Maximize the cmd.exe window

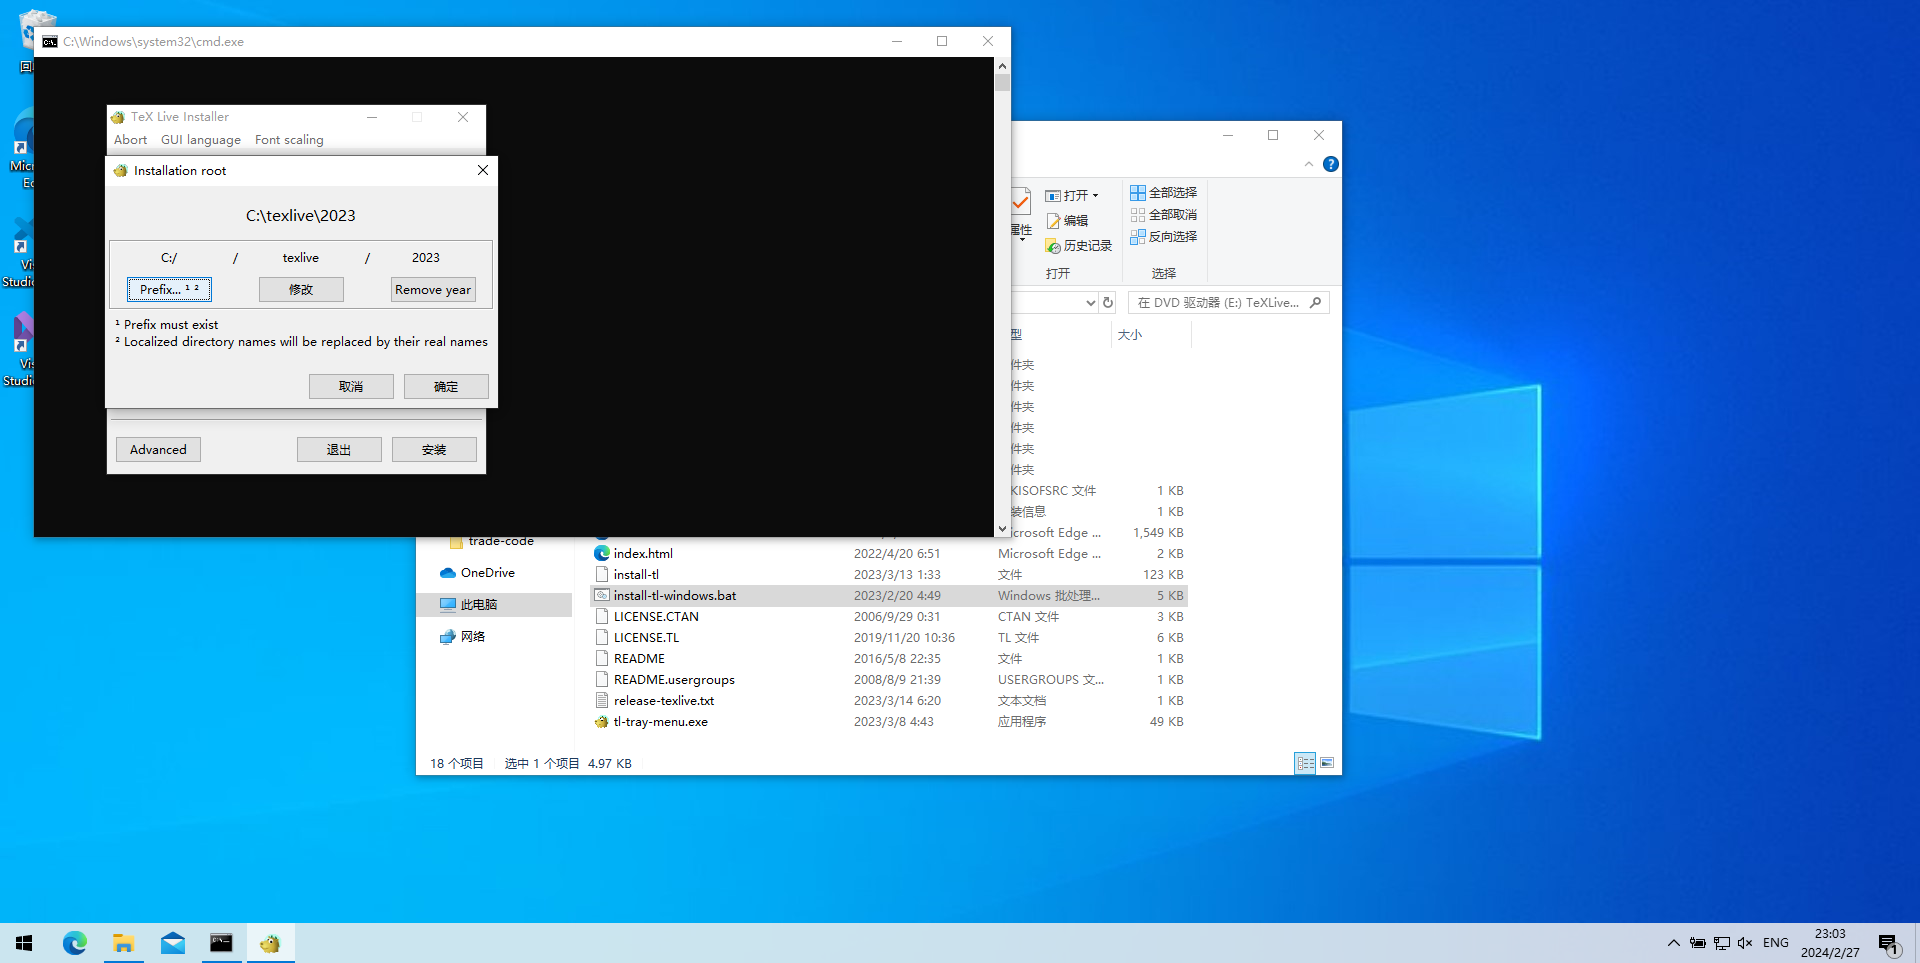click(942, 41)
